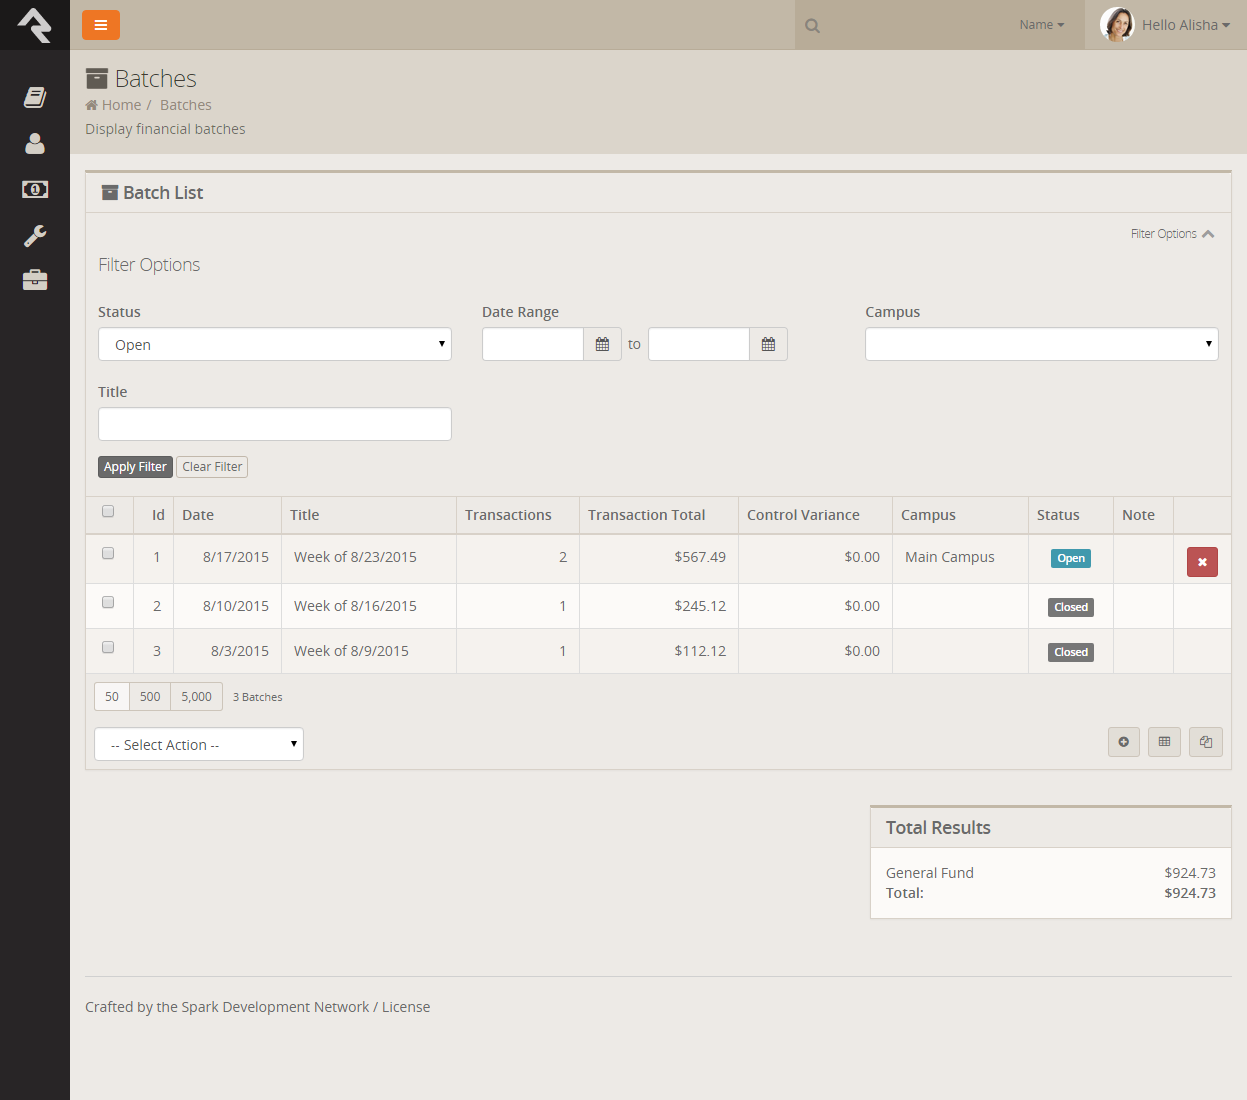Open the Select Action dropdown
1247x1100 pixels.
coord(199,744)
